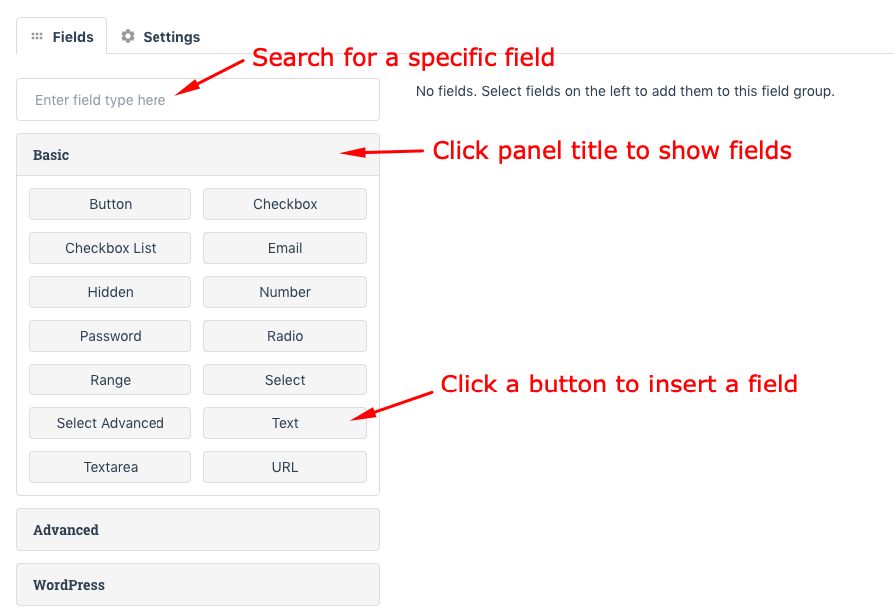This screenshot has width=894, height=616.
Task: Select the Fields tab
Action: [x=70, y=36]
